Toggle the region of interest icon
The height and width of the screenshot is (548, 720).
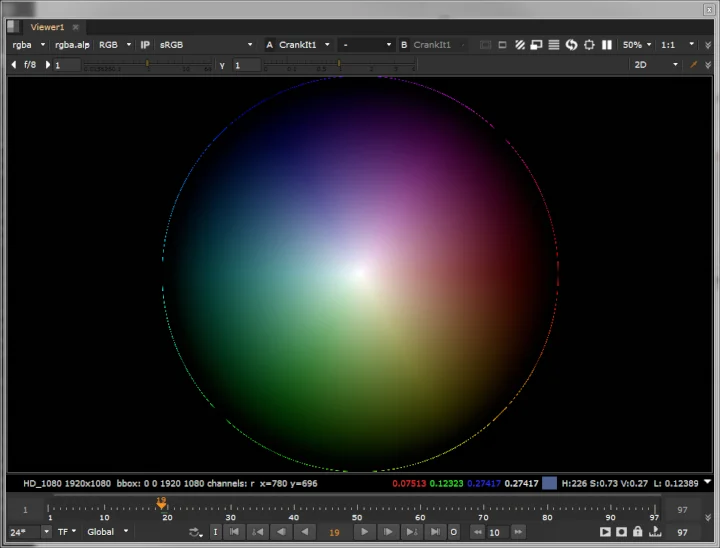[x=520, y=45]
